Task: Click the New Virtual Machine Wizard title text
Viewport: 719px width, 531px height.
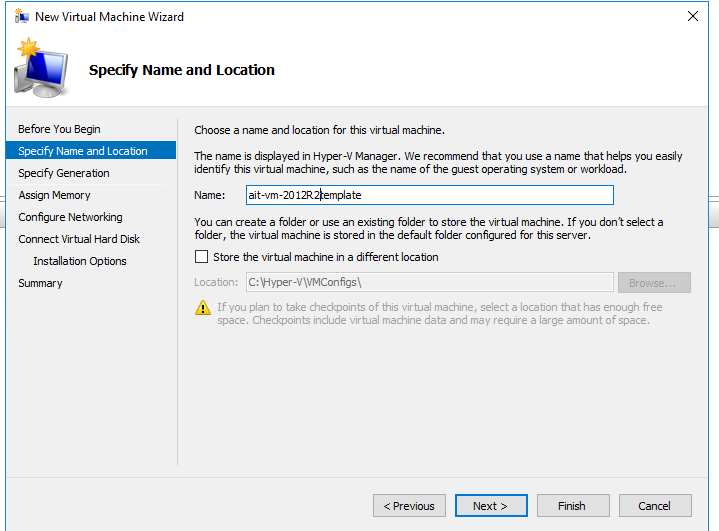Action: 109,17
